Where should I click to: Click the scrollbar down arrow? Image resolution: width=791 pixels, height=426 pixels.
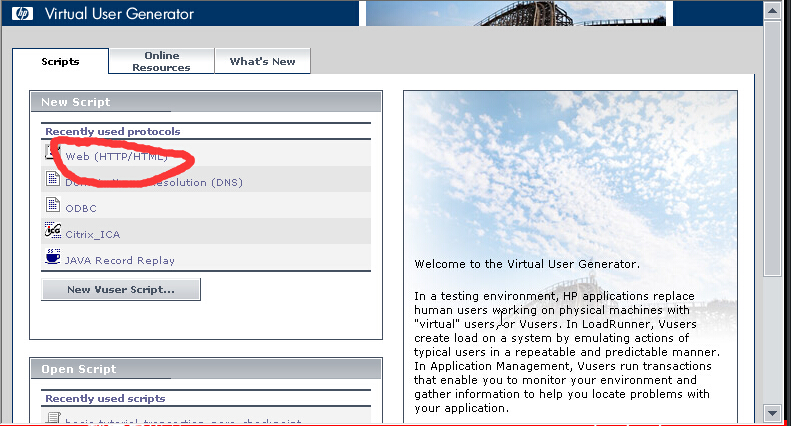coord(772,413)
